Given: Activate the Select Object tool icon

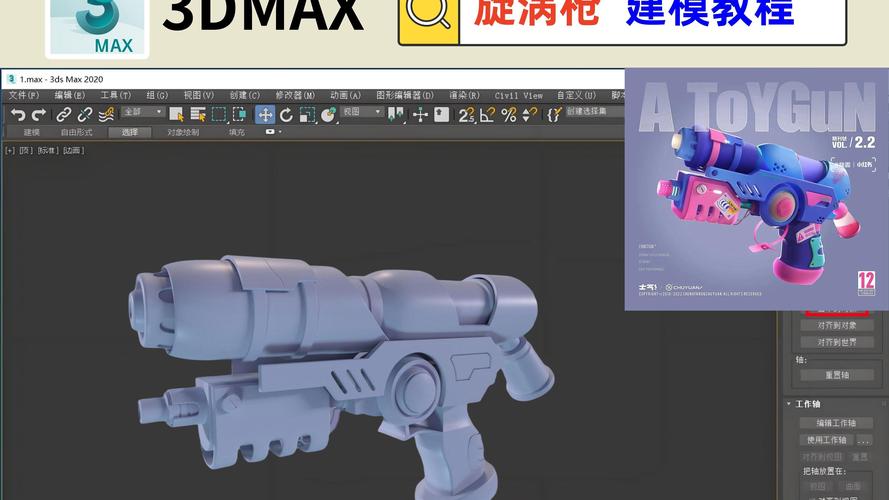Looking at the screenshot, I should click(x=176, y=115).
